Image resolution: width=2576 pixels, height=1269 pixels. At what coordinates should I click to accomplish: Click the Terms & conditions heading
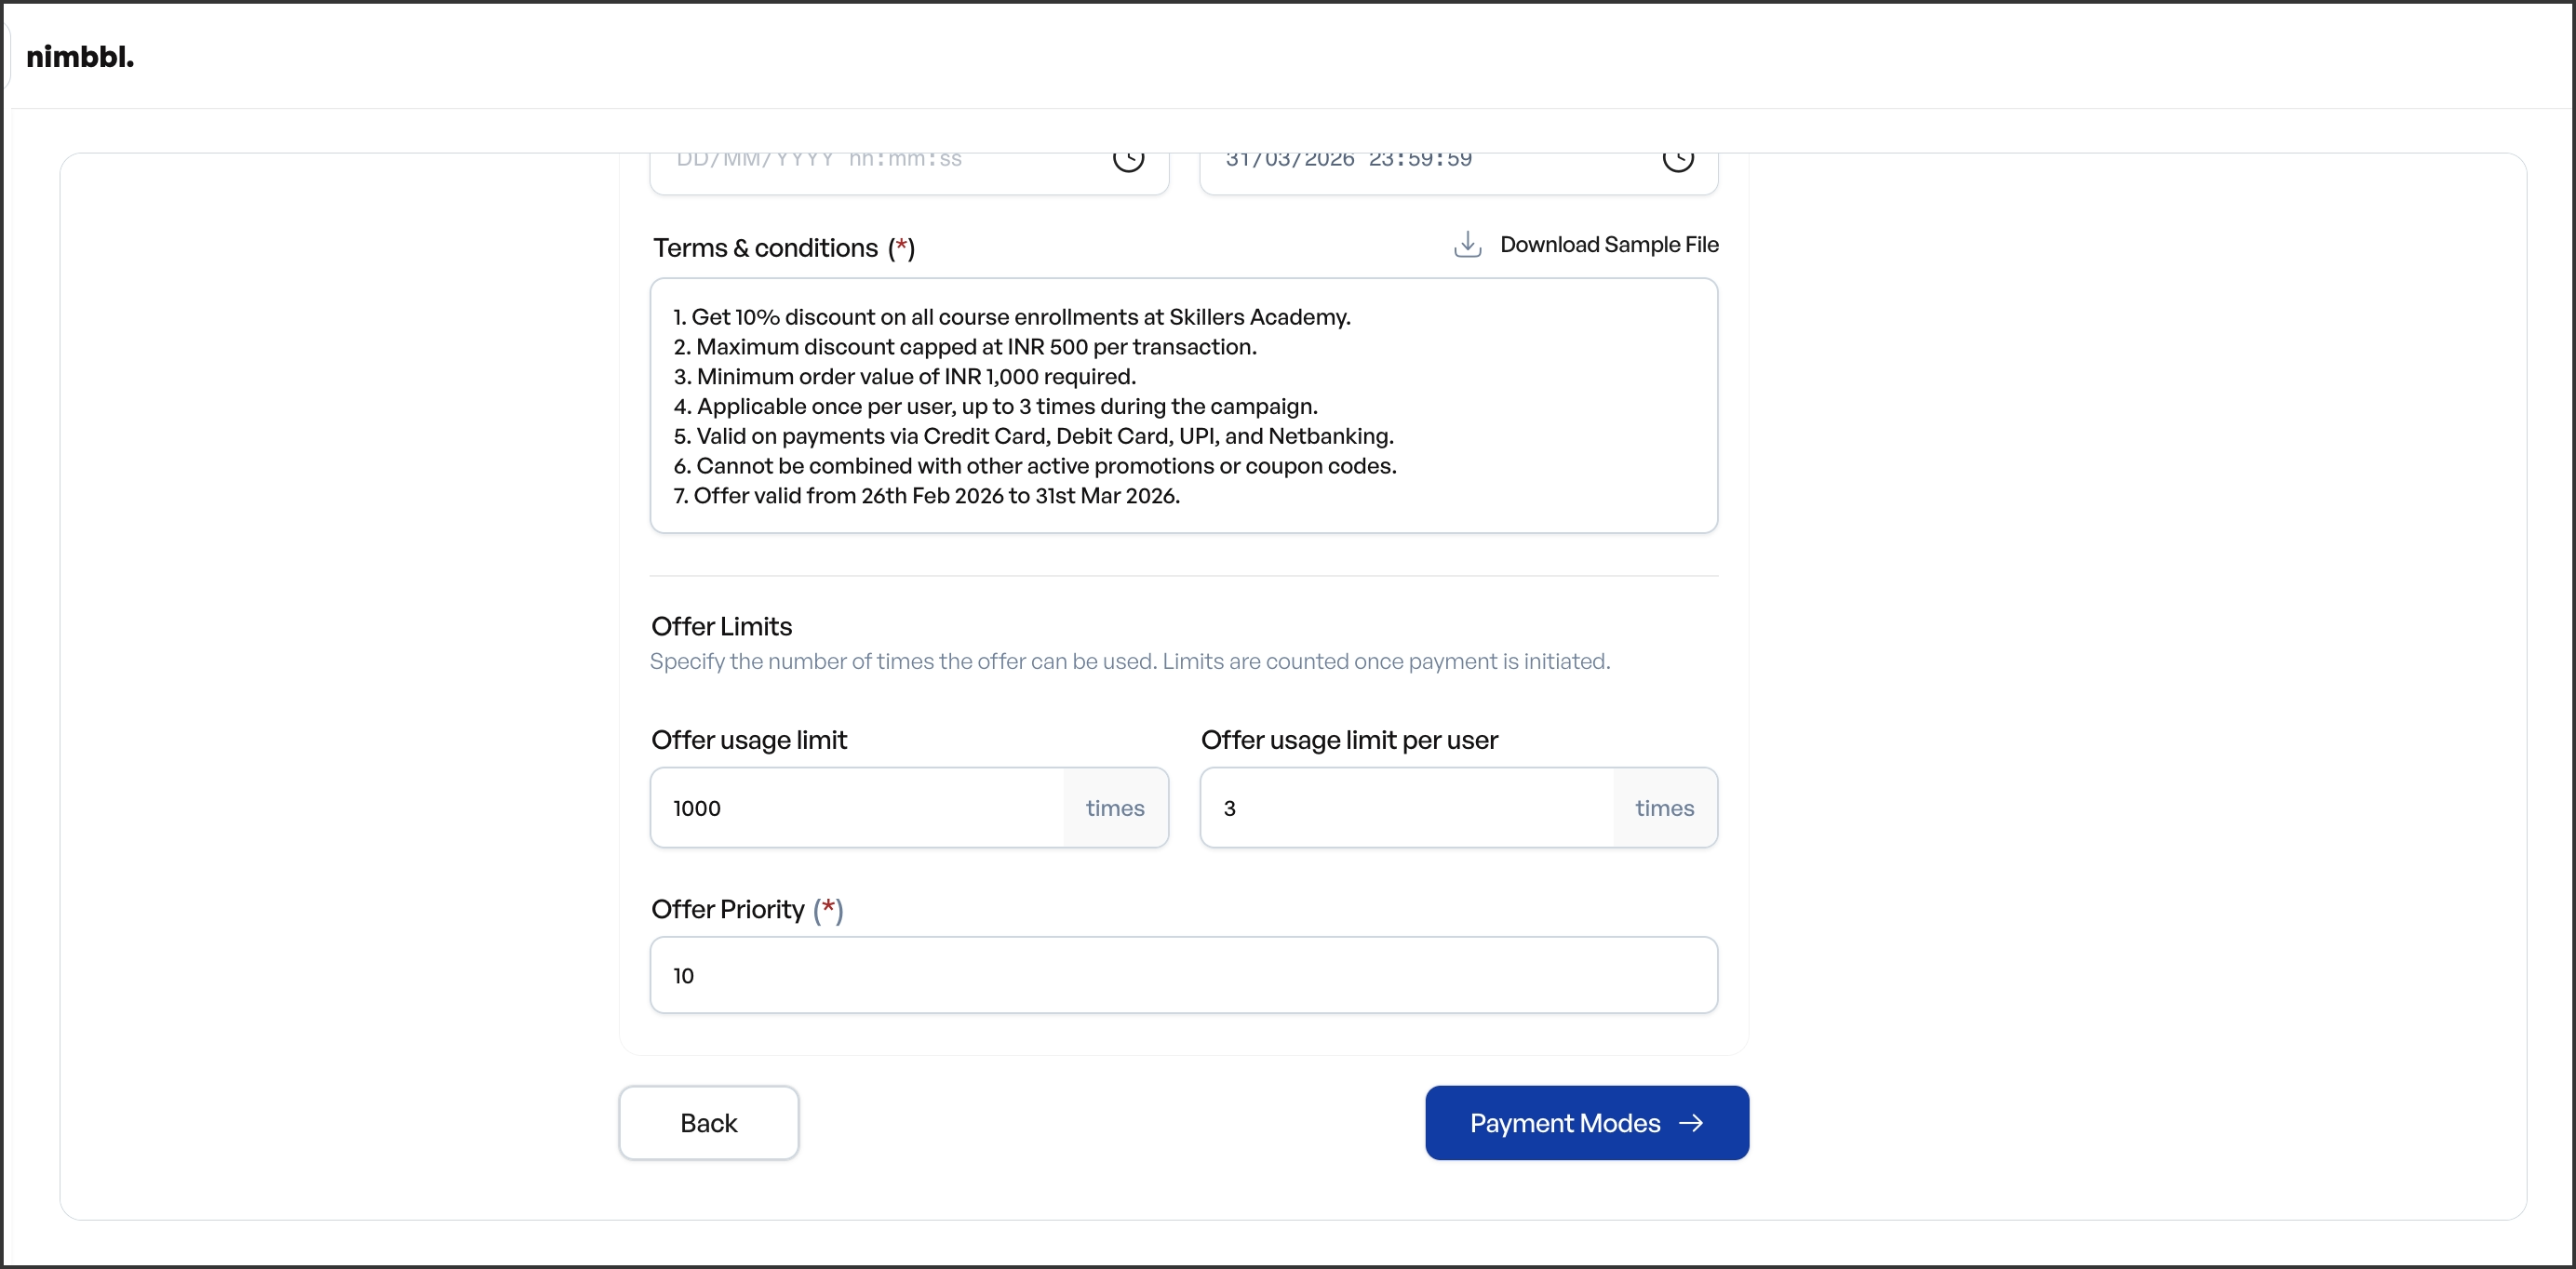(764, 248)
